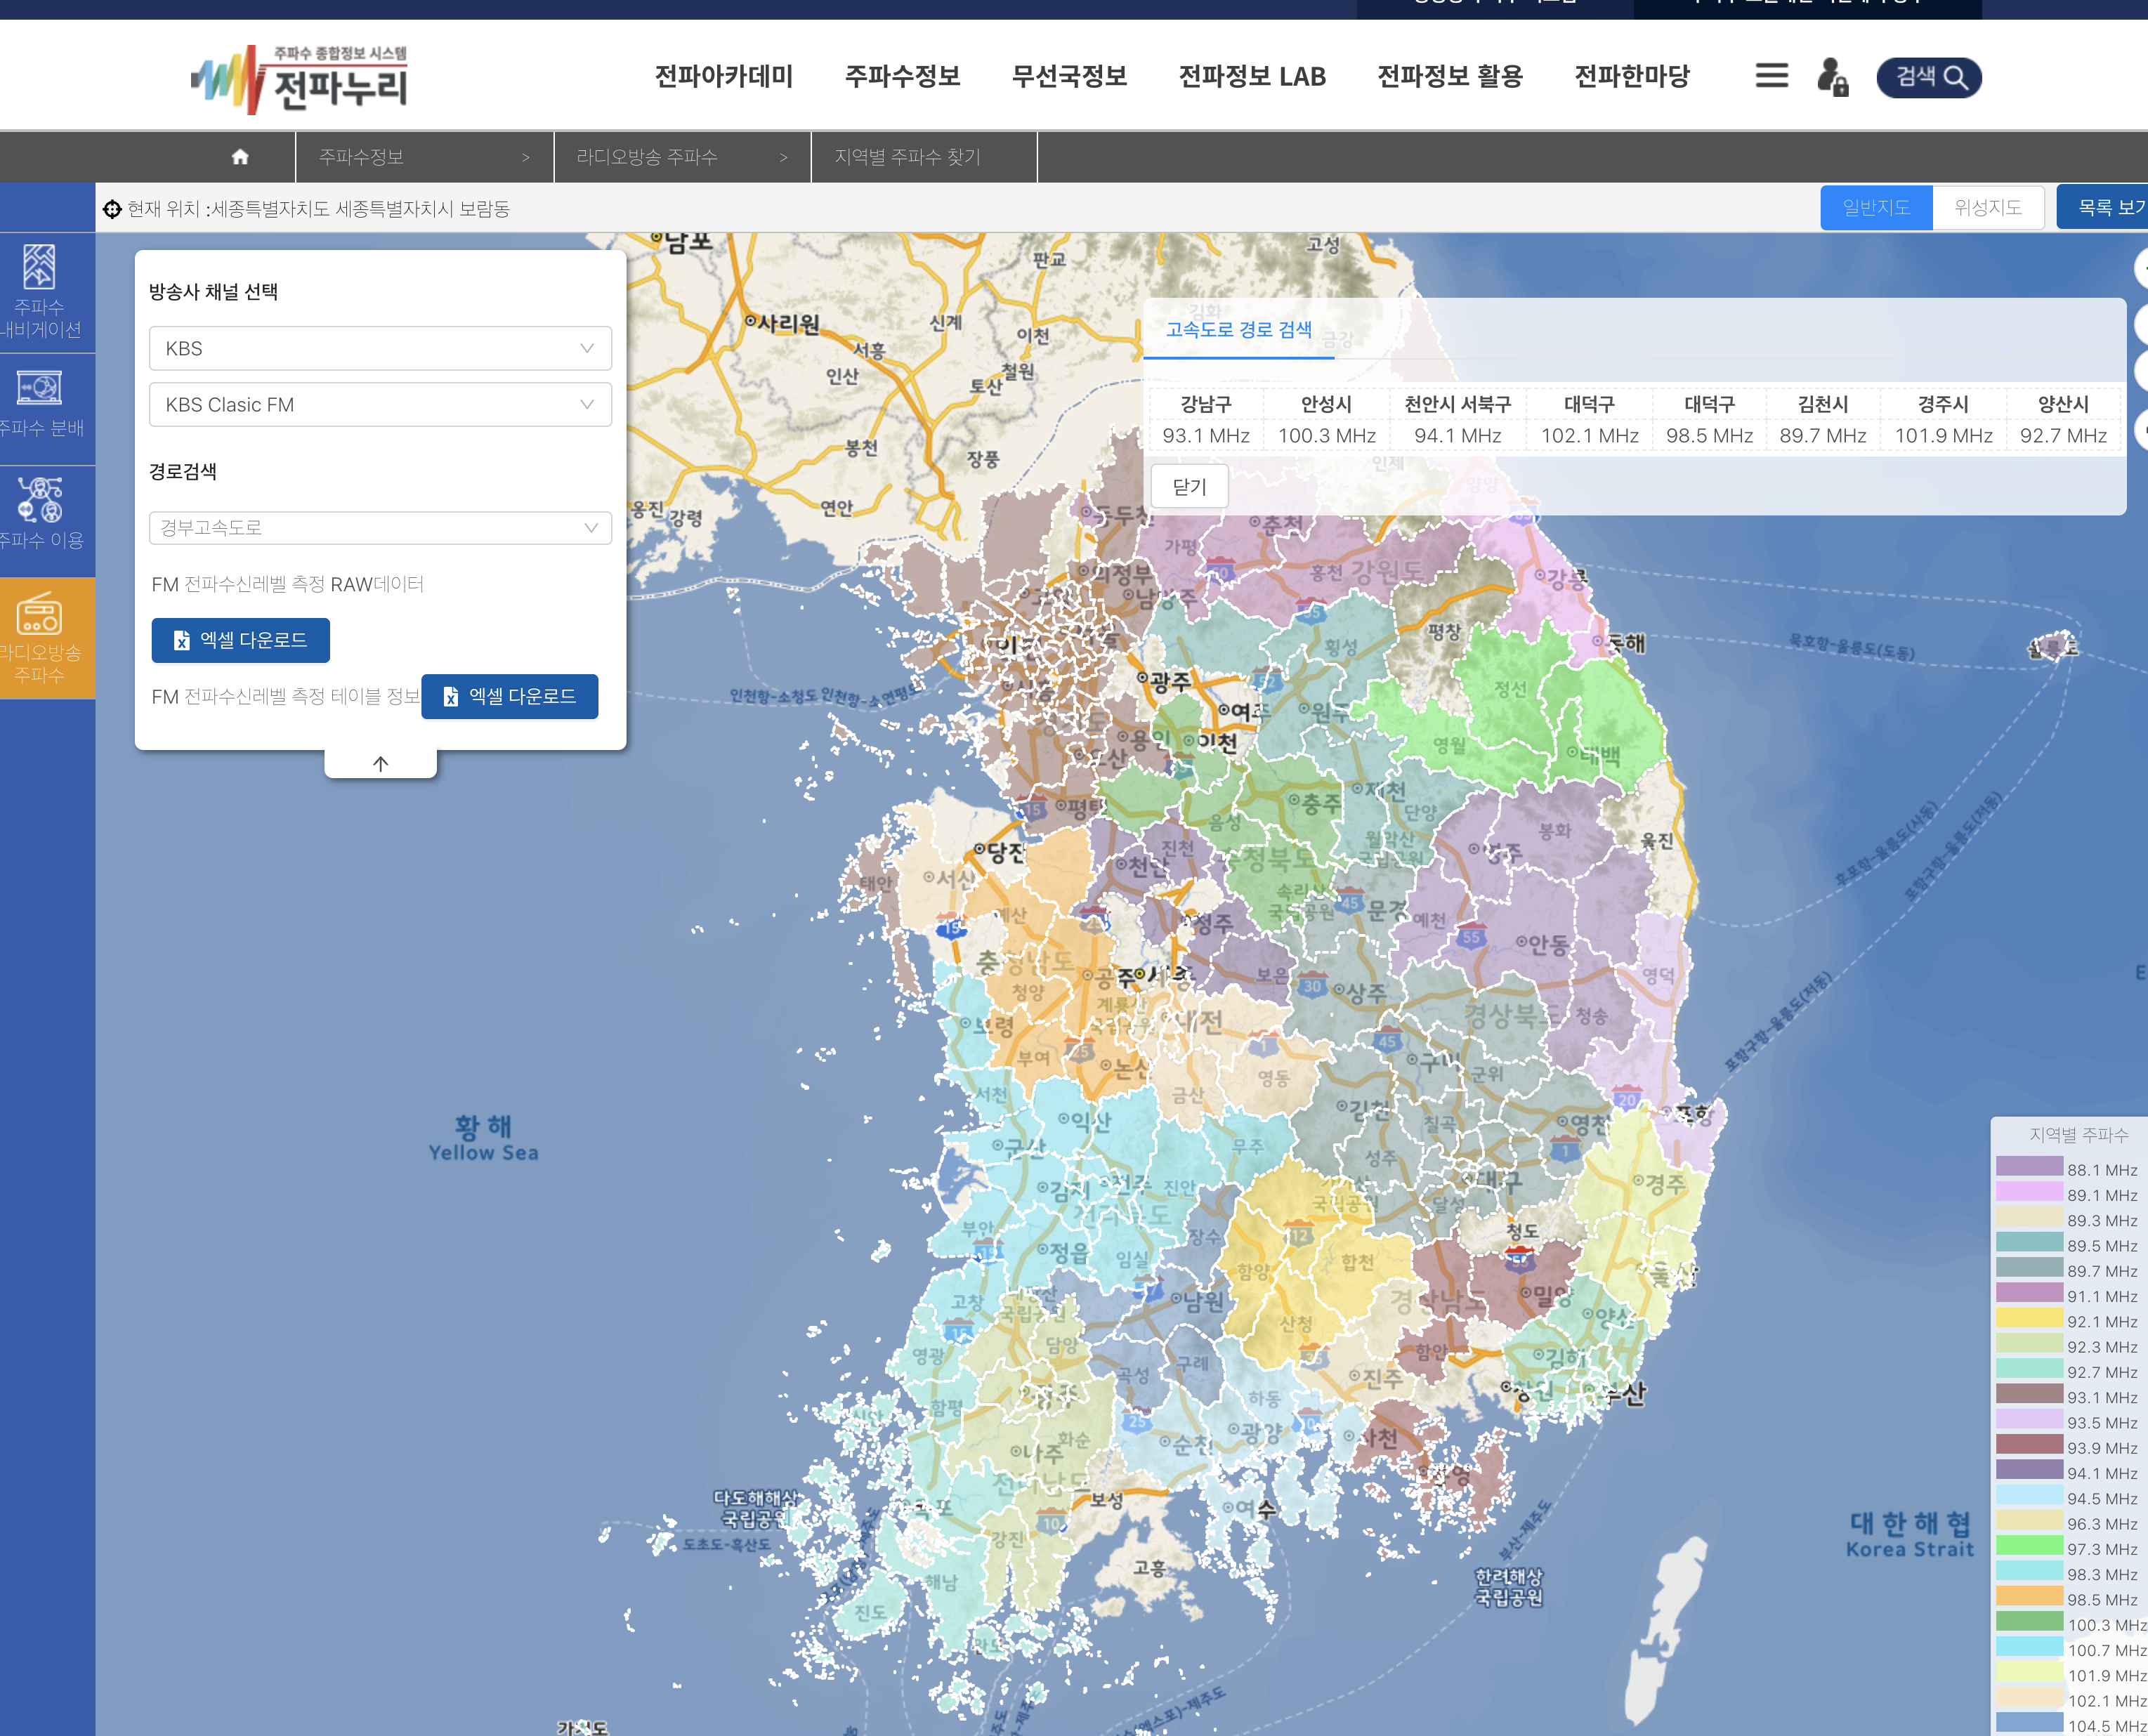Viewport: 2148px width, 1736px height.
Task: Click the 88.1 MHz legend swatch
Action: pos(2029,1166)
